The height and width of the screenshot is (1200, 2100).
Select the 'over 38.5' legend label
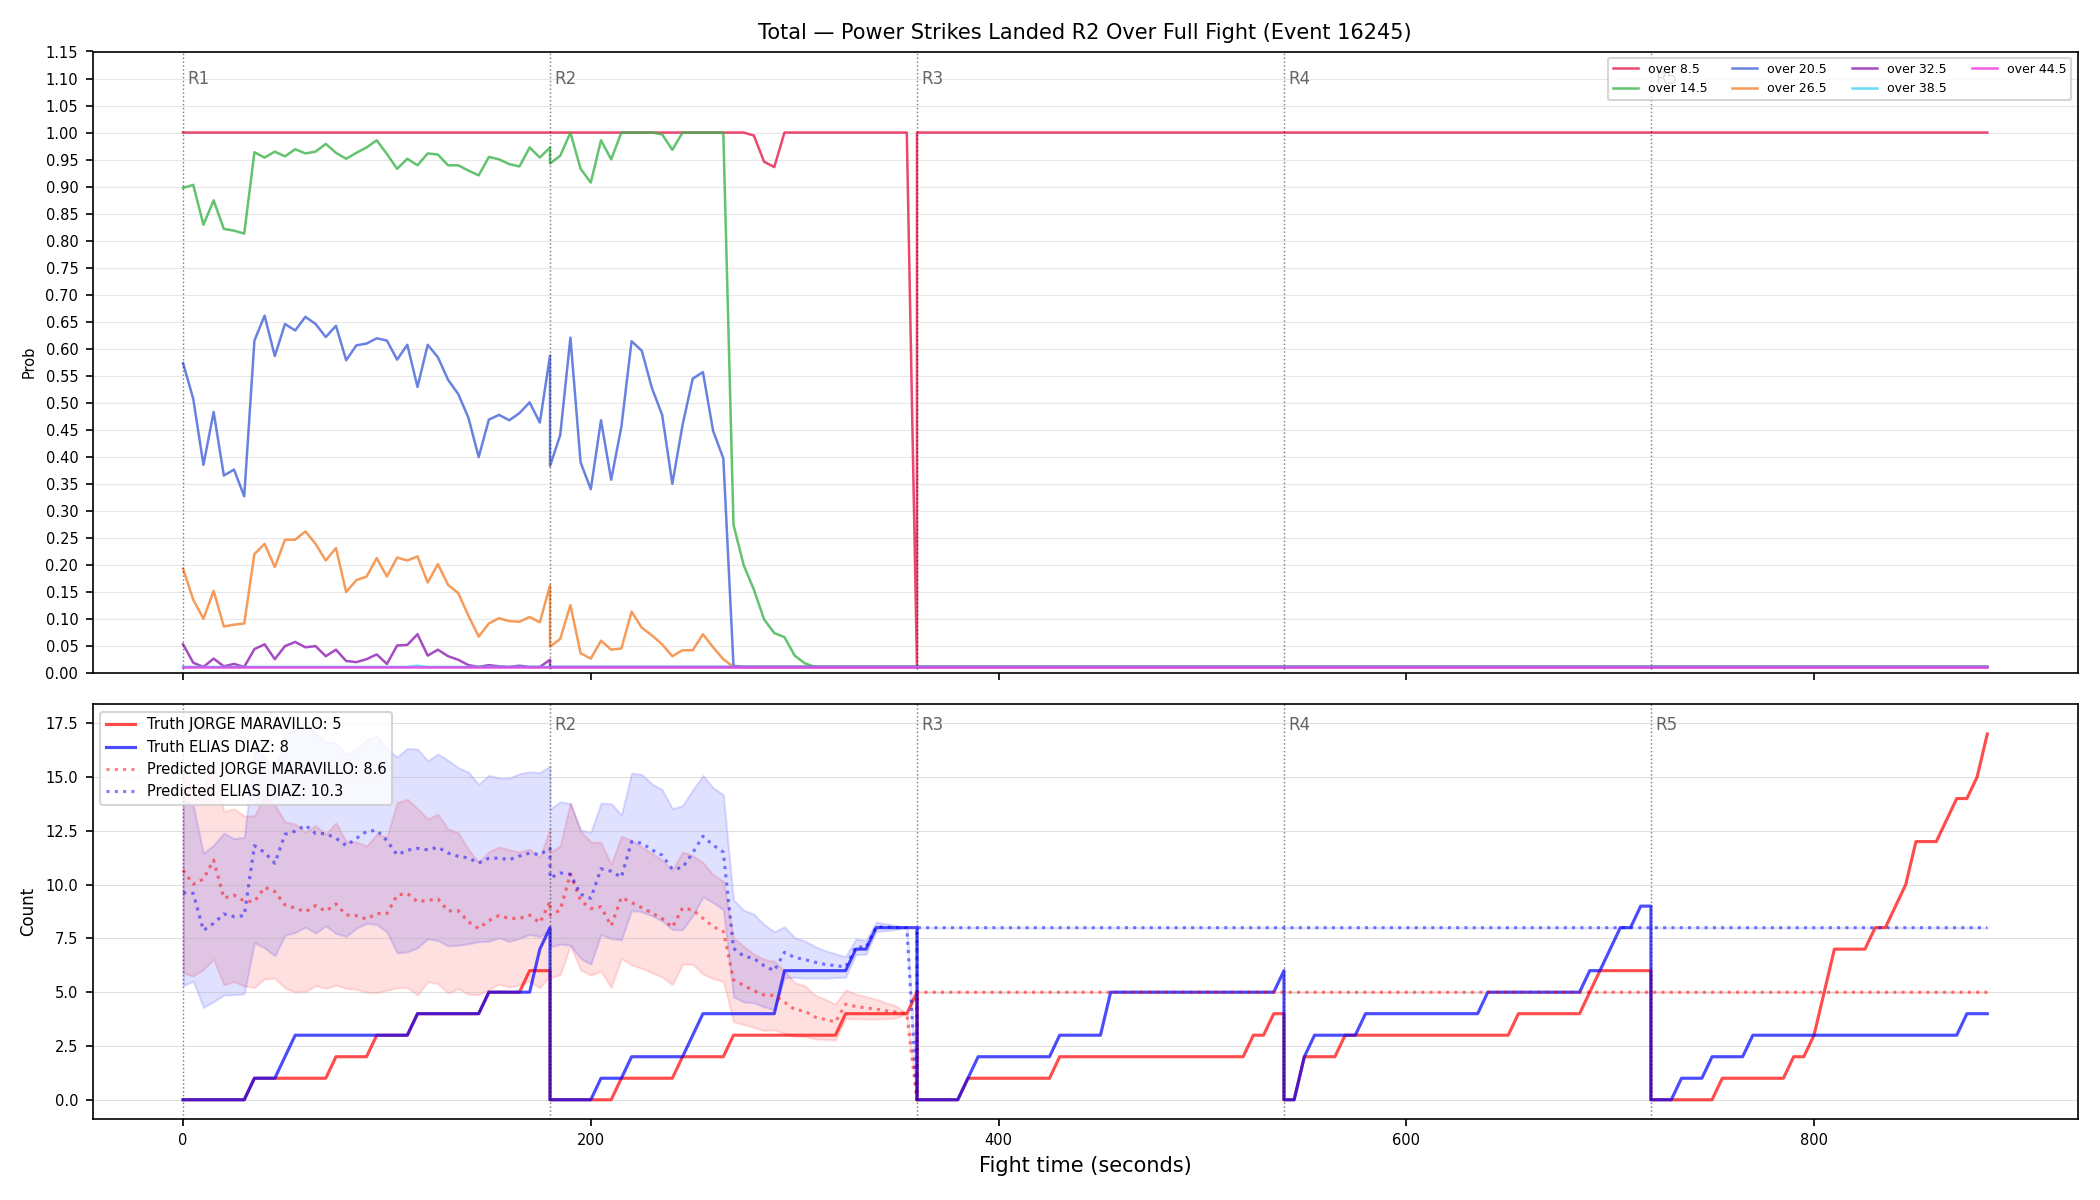point(1916,88)
